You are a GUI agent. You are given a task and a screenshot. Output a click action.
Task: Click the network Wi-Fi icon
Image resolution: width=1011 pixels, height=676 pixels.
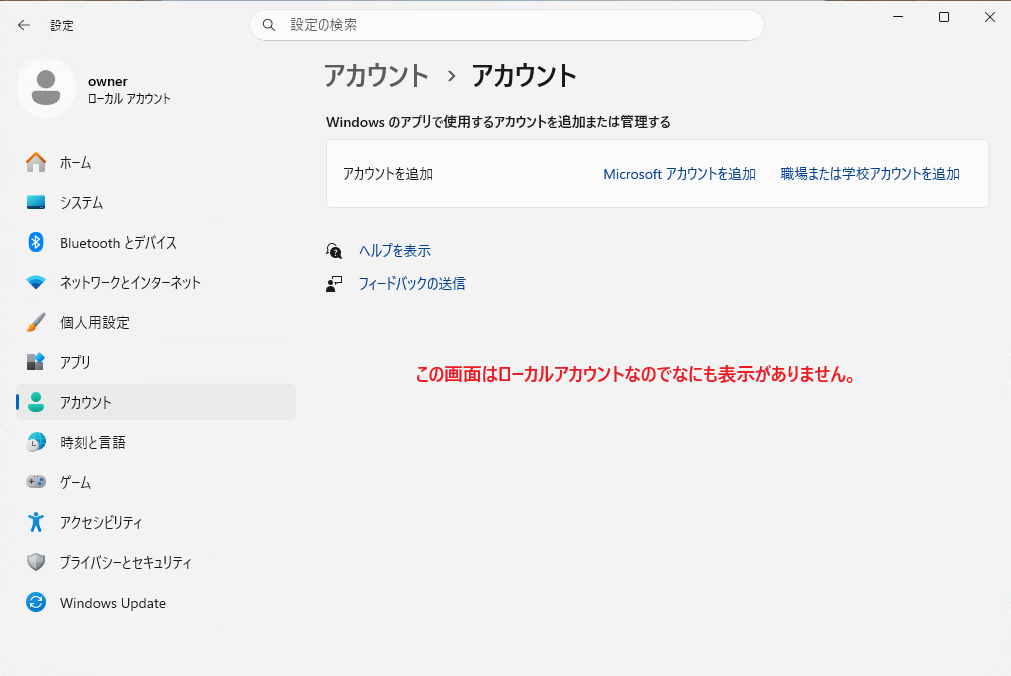pyautogui.click(x=36, y=283)
